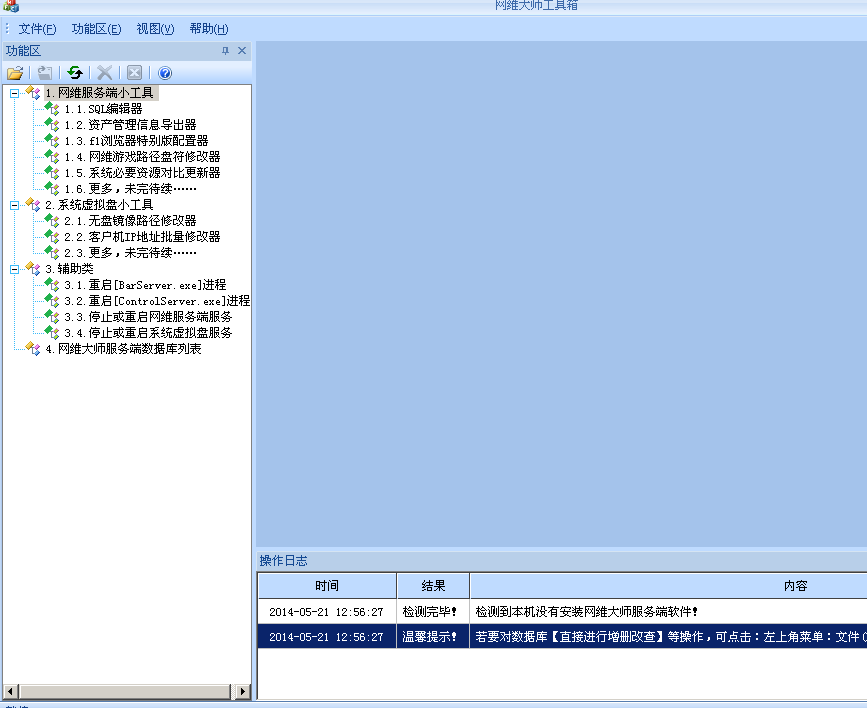Select 2.2.客户机IP地址批量修改器 tree item
Image resolution: width=867 pixels, height=708 pixels.
tap(142, 237)
